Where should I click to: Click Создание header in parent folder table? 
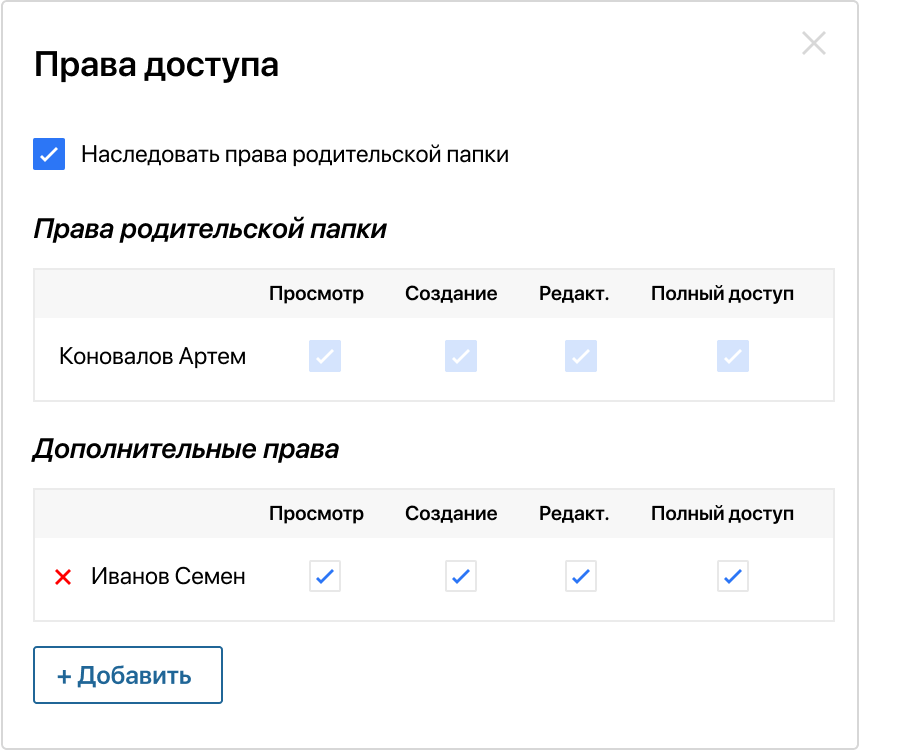[451, 293]
